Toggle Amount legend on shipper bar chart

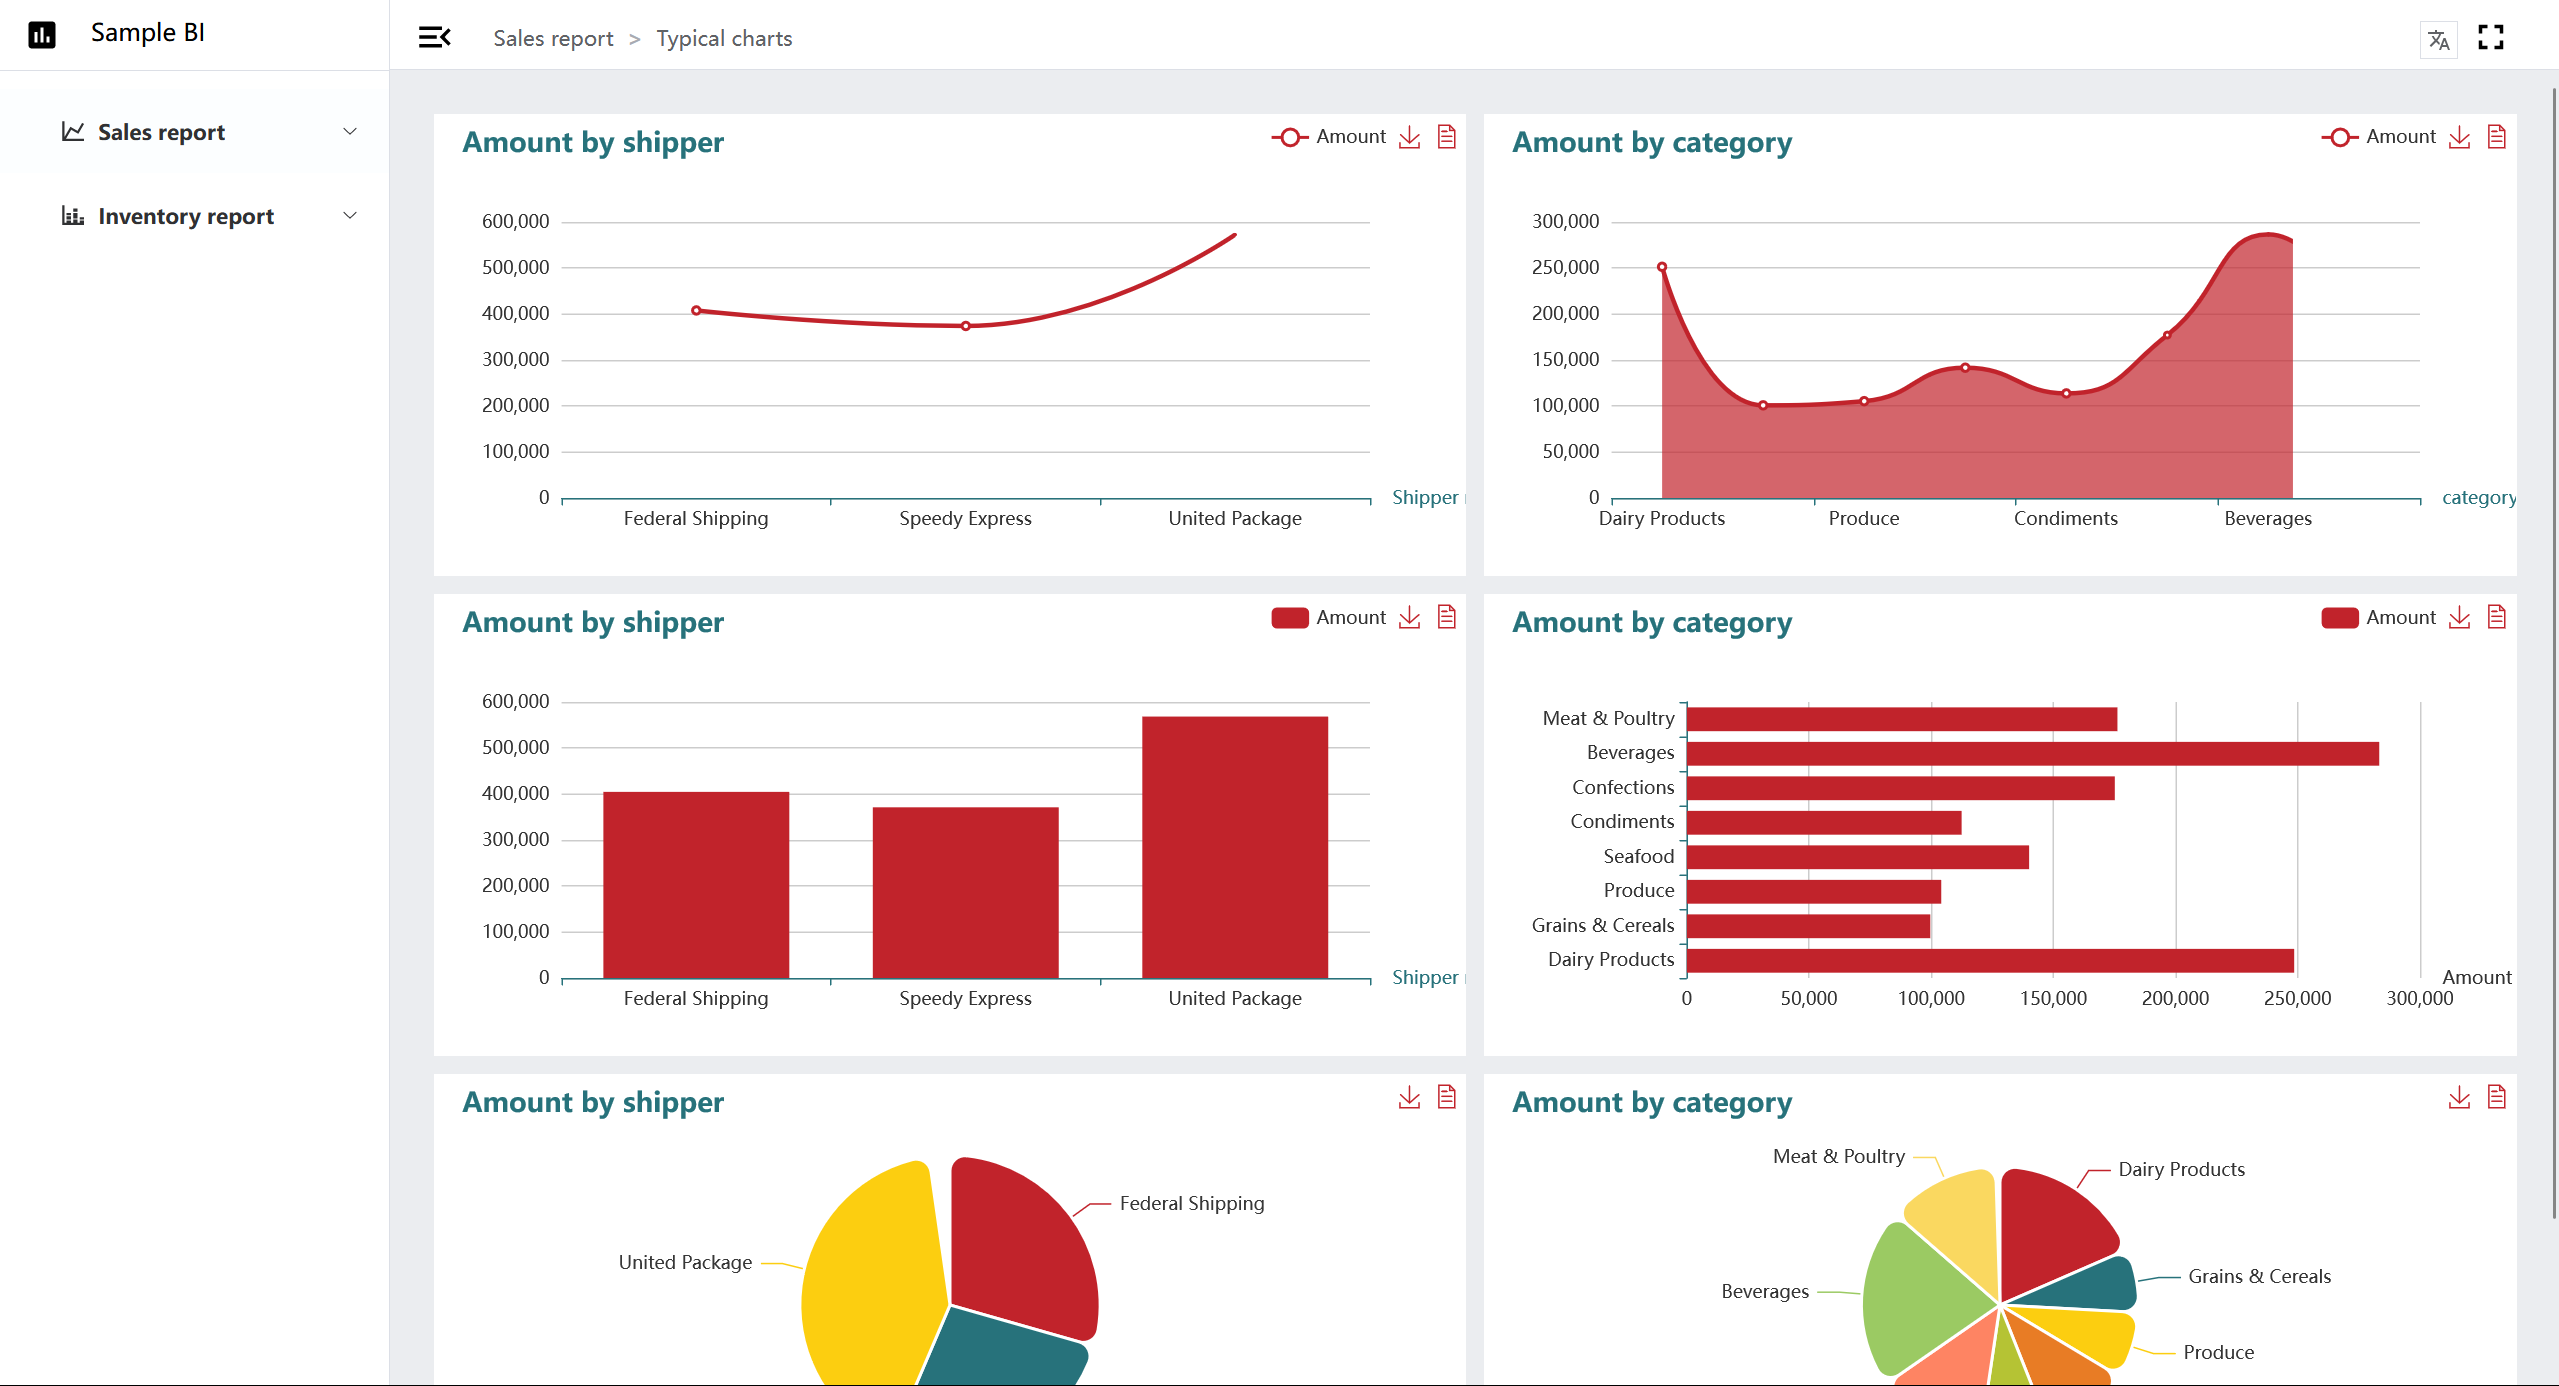coord(1329,617)
